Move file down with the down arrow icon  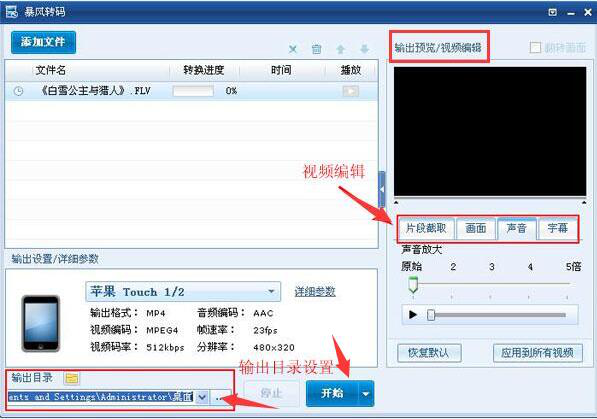click(364, 49)
